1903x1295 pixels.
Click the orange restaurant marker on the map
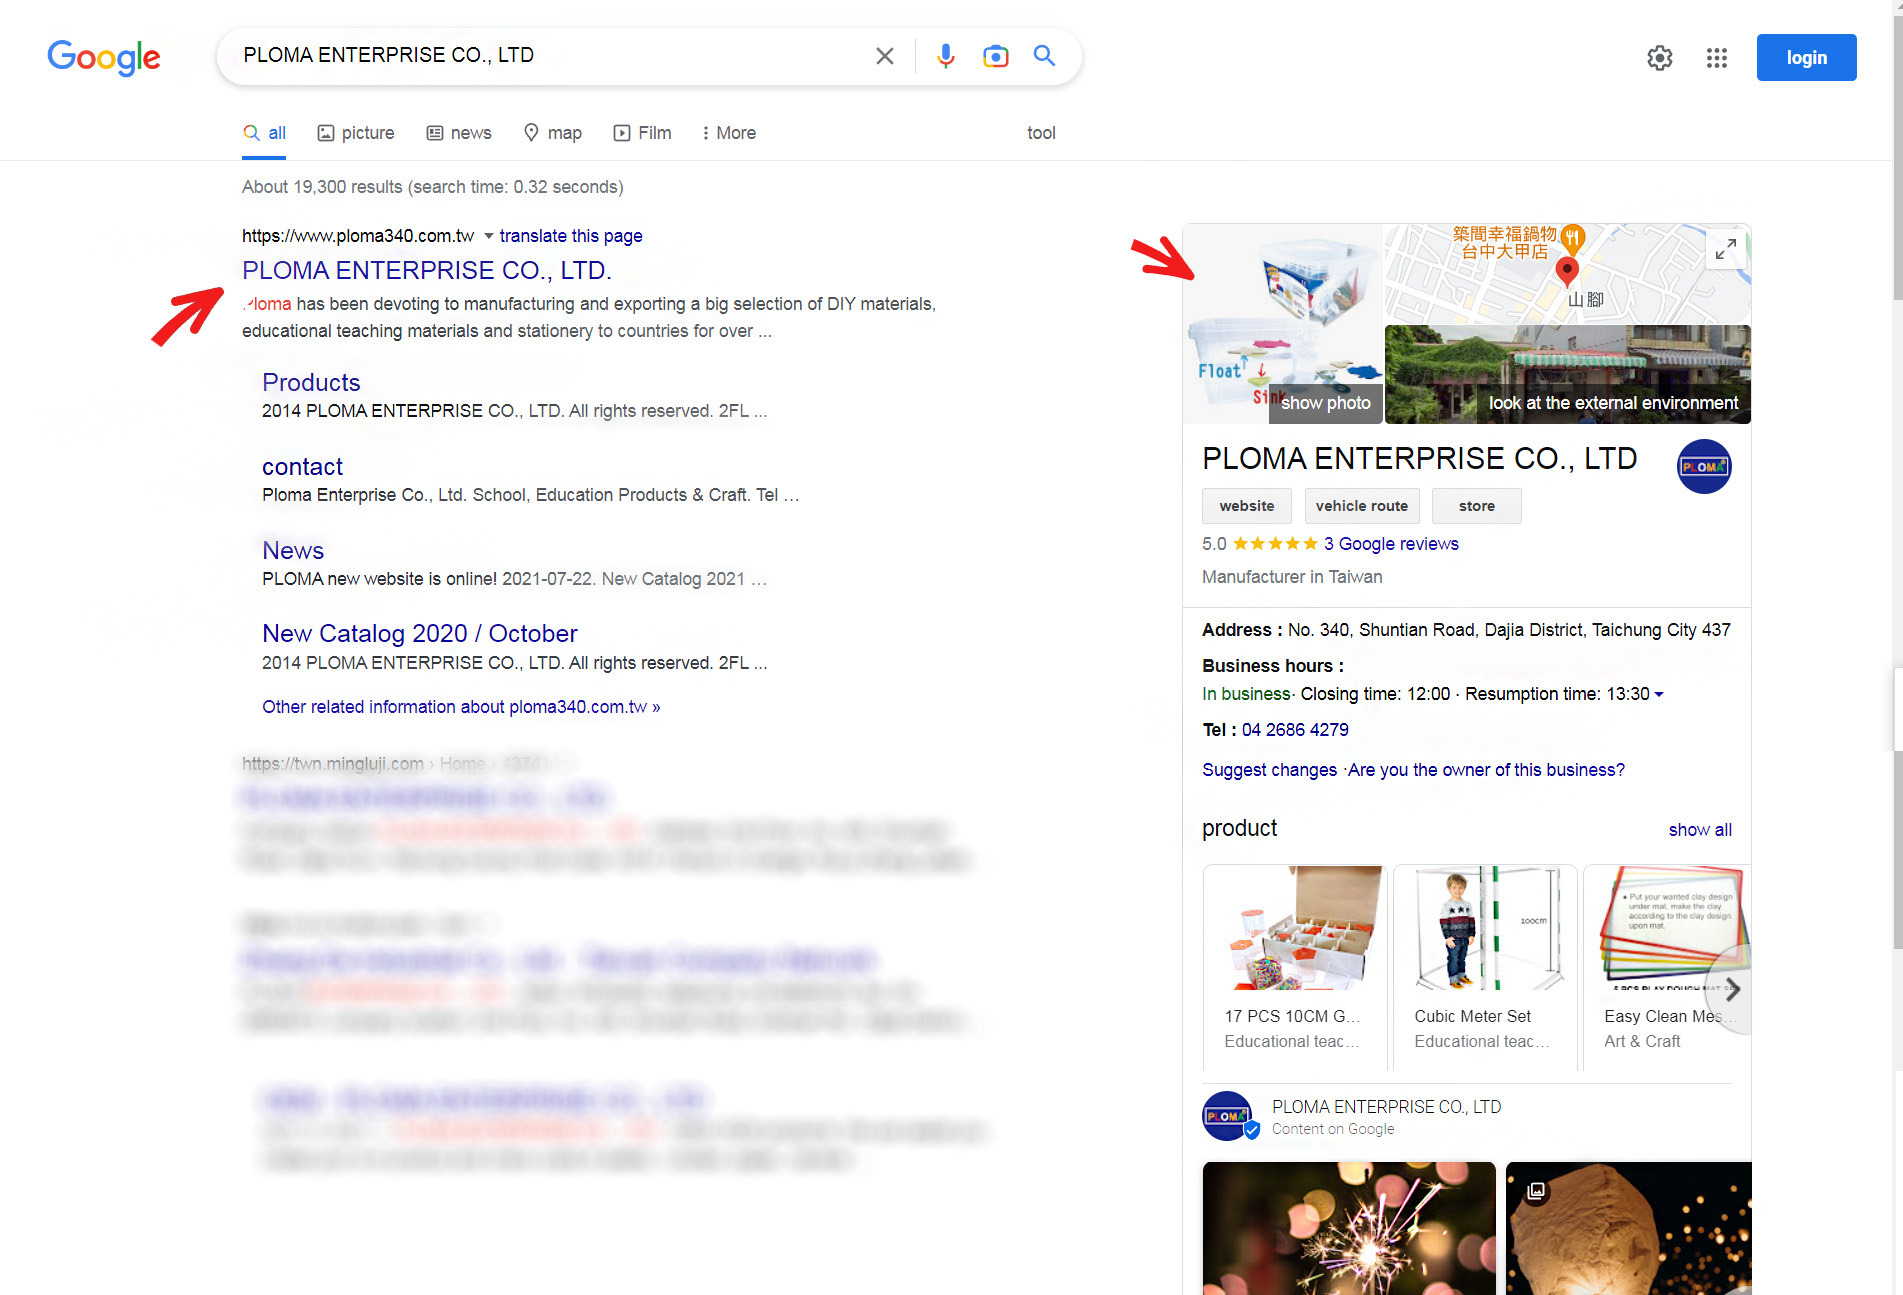pyautogui.click(x=1572, y=237)
